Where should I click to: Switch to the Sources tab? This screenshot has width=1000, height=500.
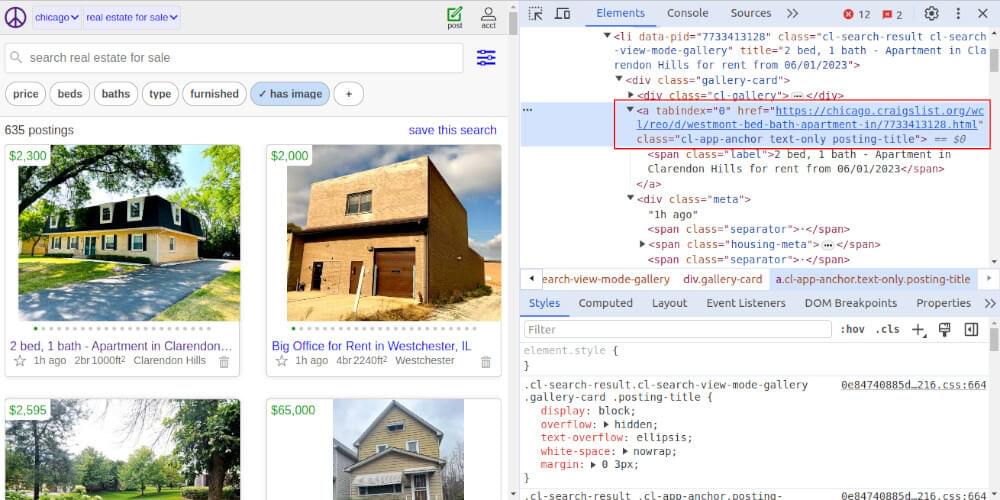pos(751,13)
